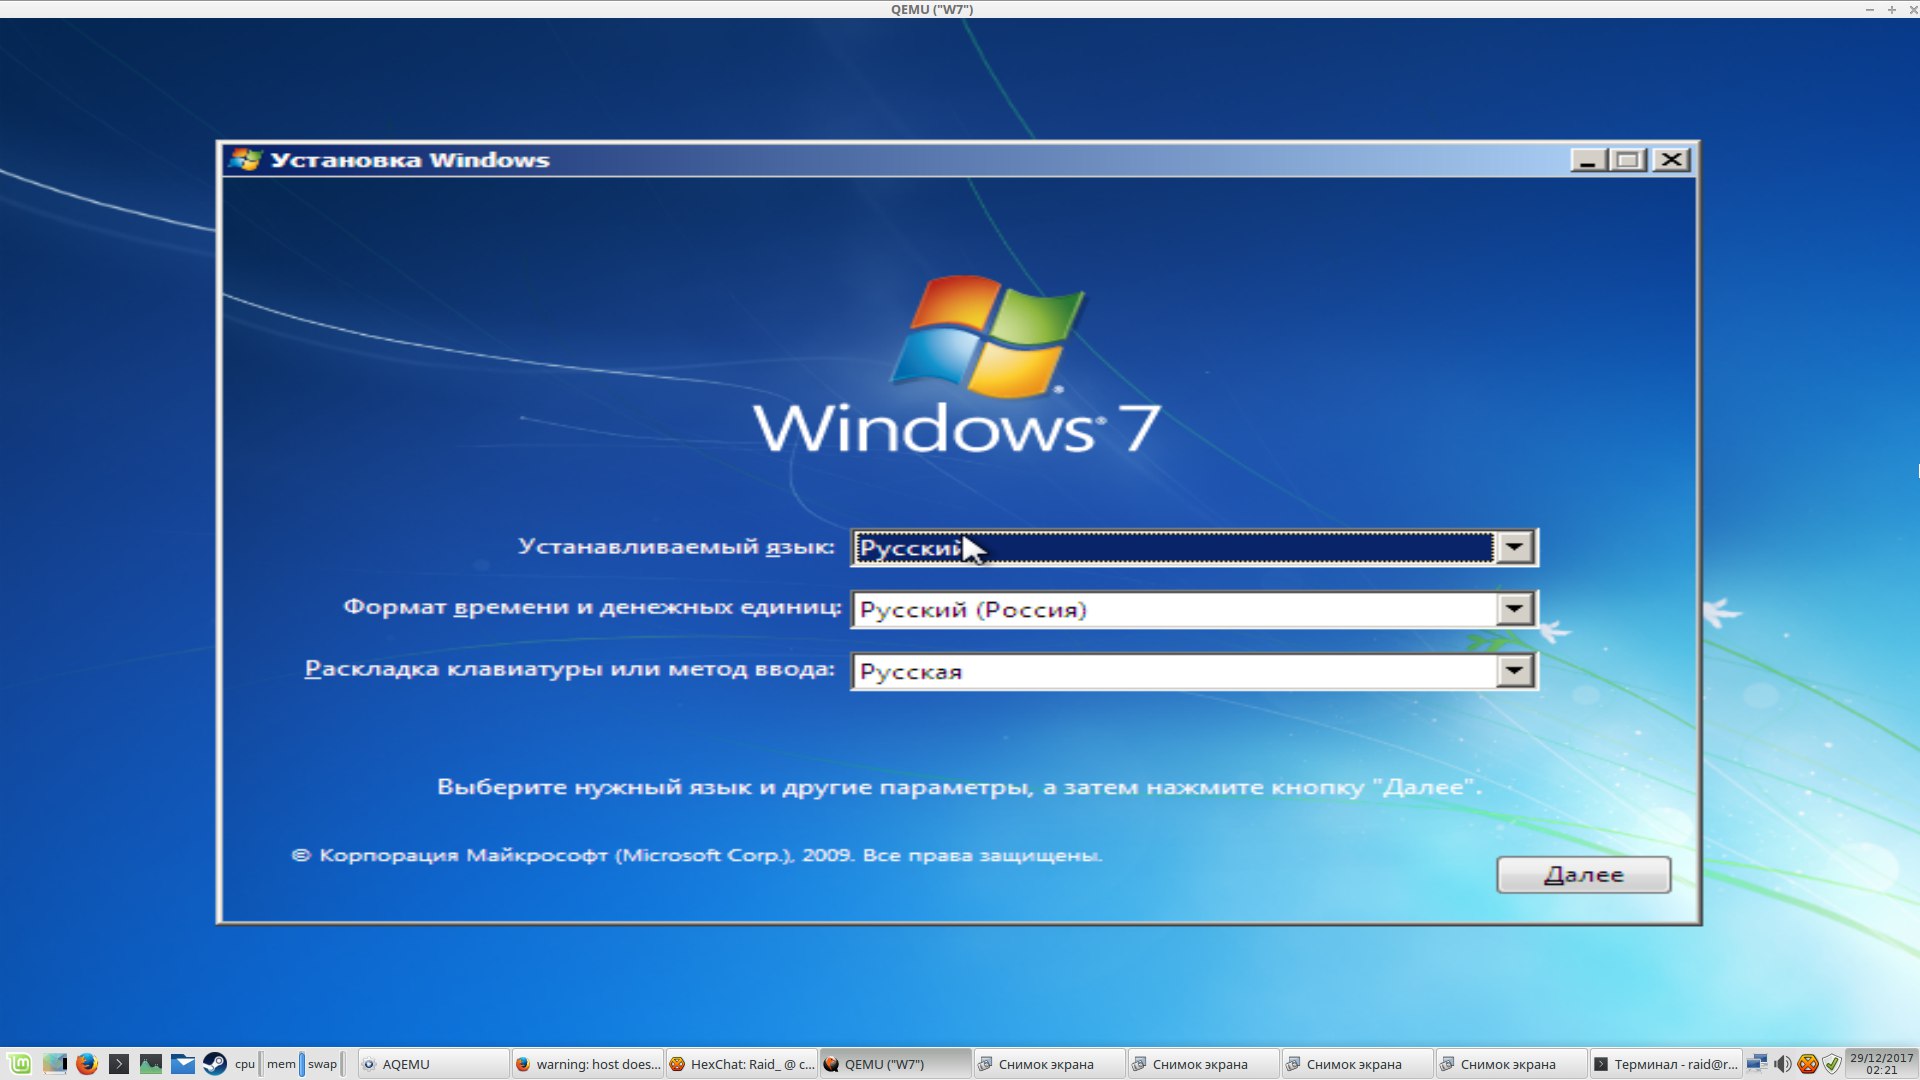Click the Далее button
Image resolution: width=1920 pixels, height=1080 pixels.
tap(1583, 875)
